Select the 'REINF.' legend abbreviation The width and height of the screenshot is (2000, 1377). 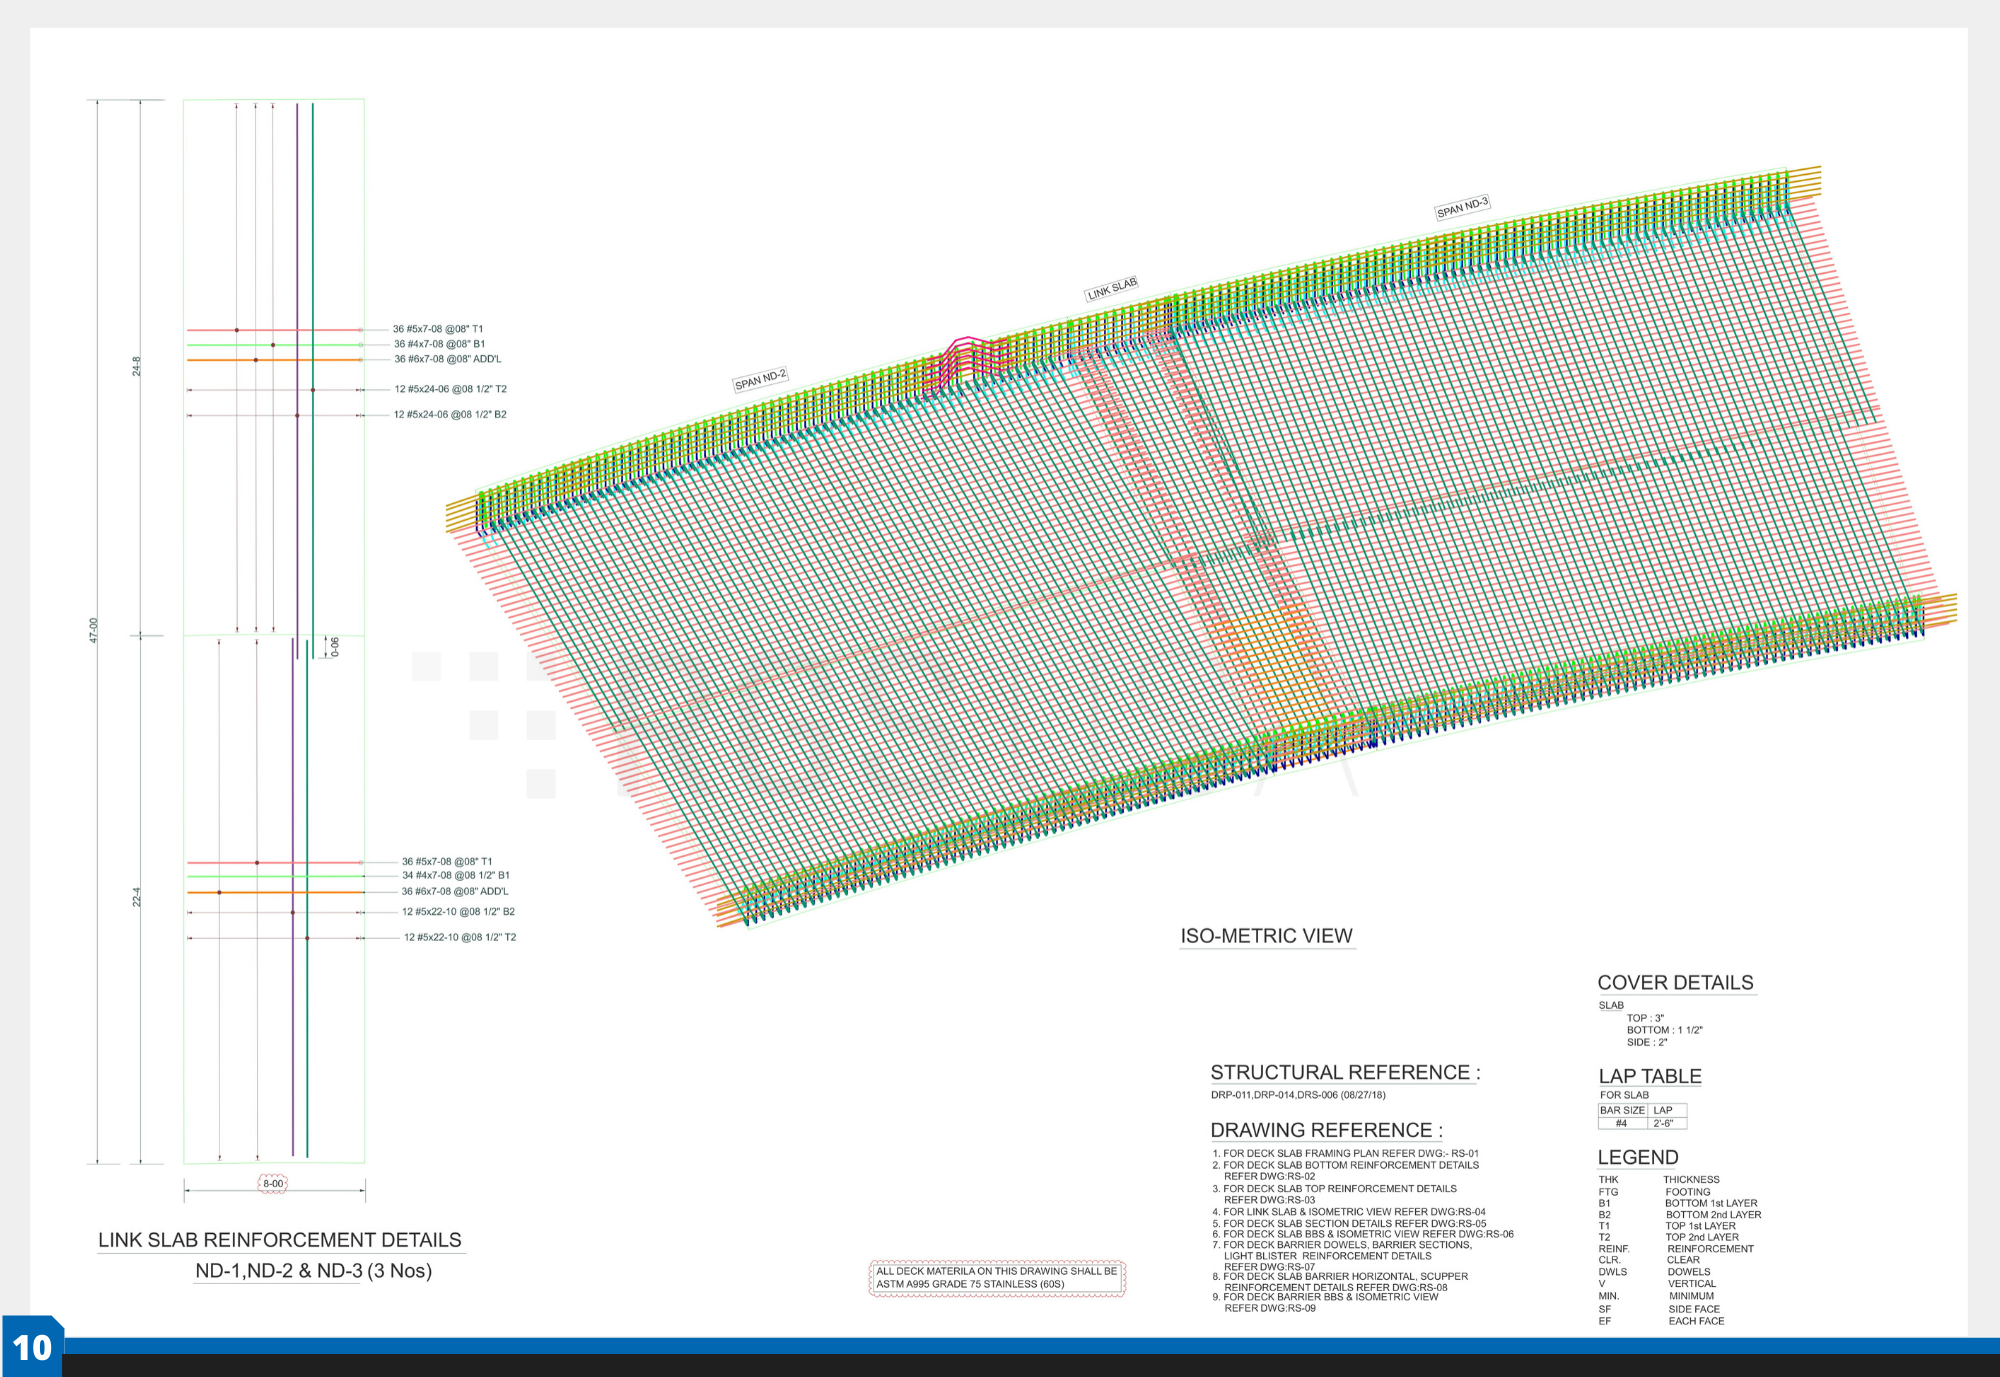(x=1613, y=1249)
